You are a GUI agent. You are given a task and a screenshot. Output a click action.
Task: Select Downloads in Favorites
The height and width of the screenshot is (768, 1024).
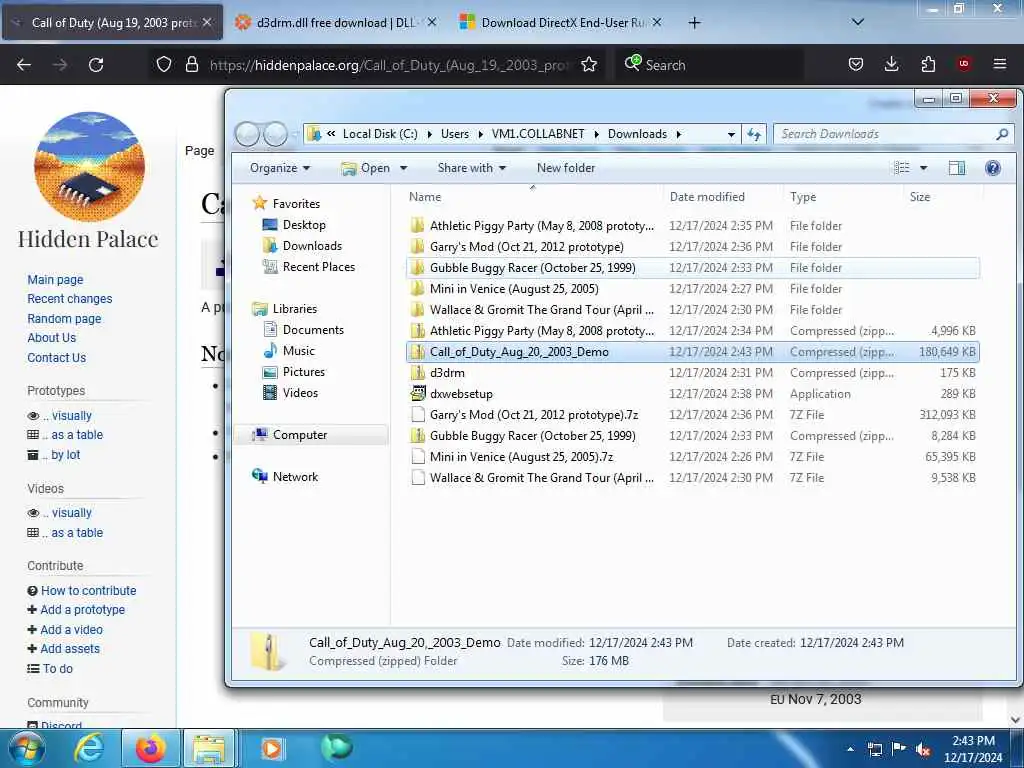(x=312, y=246)
